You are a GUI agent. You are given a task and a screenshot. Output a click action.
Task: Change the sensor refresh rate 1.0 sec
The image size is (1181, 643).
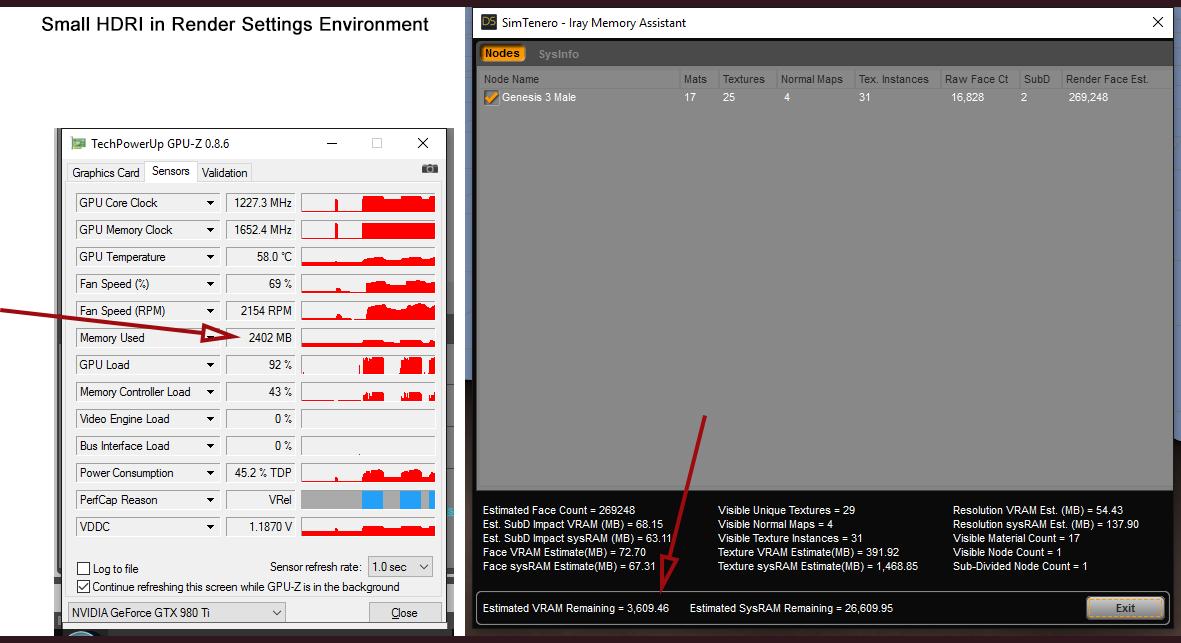400,566
